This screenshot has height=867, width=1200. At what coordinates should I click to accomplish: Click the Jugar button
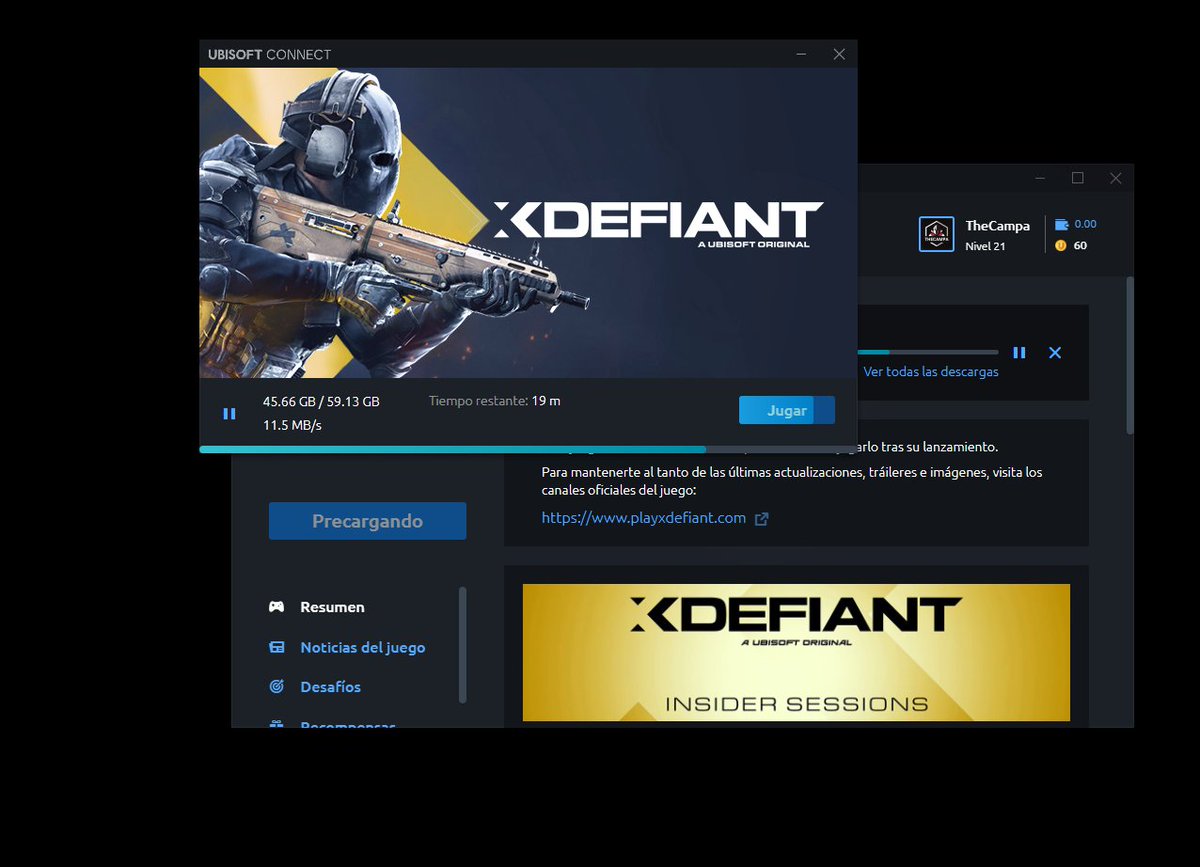pos(787,410)
